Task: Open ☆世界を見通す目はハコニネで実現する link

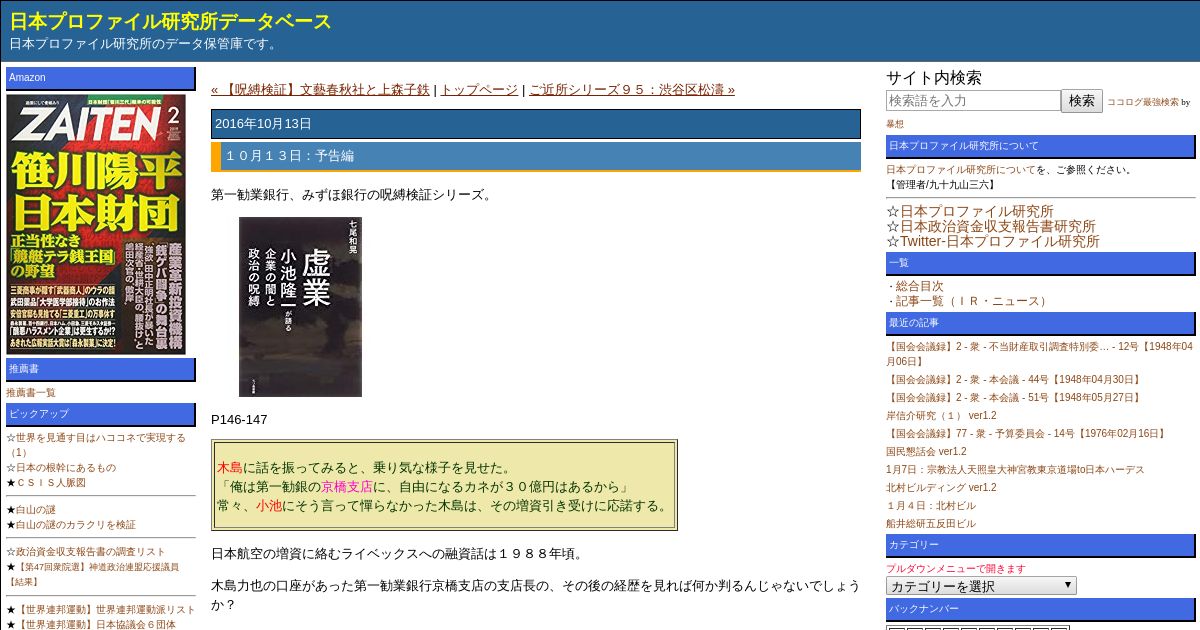Action: pos(96,445)
